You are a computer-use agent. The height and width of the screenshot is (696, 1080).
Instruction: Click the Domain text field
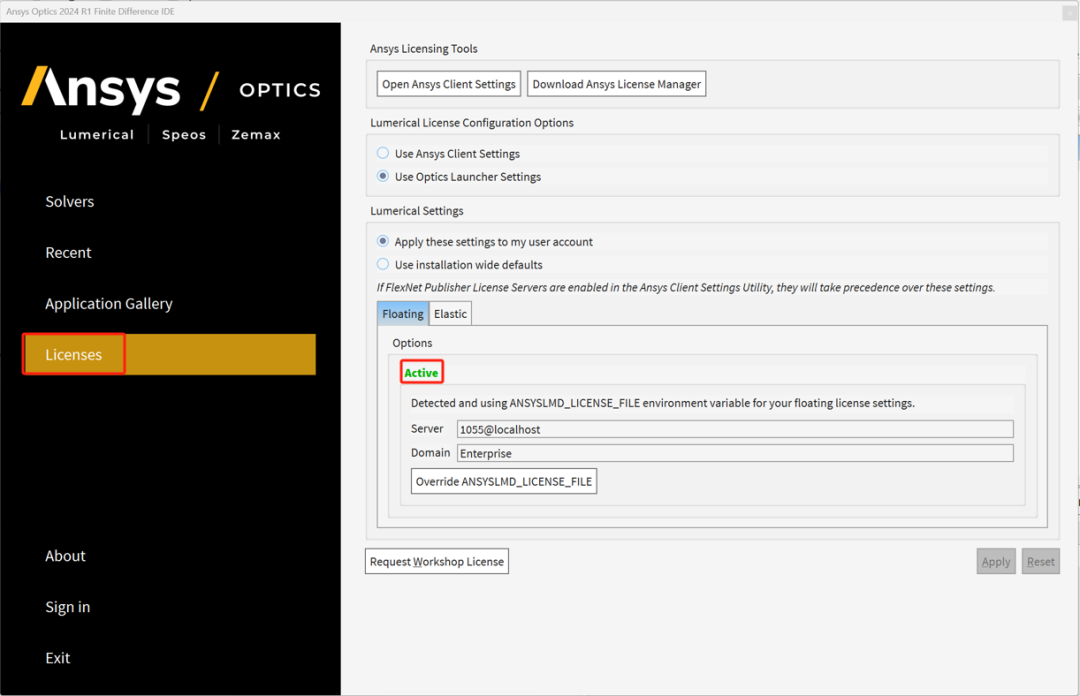734,454
